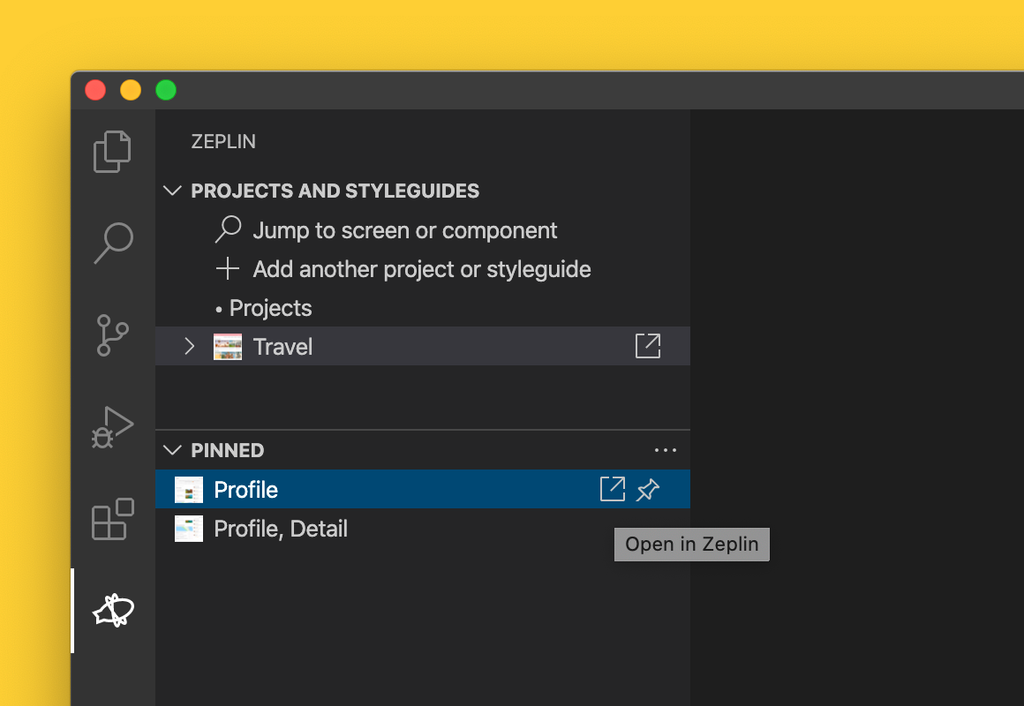The width and height of the screenshot is (1024, 706).
Task: Click the Zeplin bell icon in the activity bar
Action: point(111,611)
